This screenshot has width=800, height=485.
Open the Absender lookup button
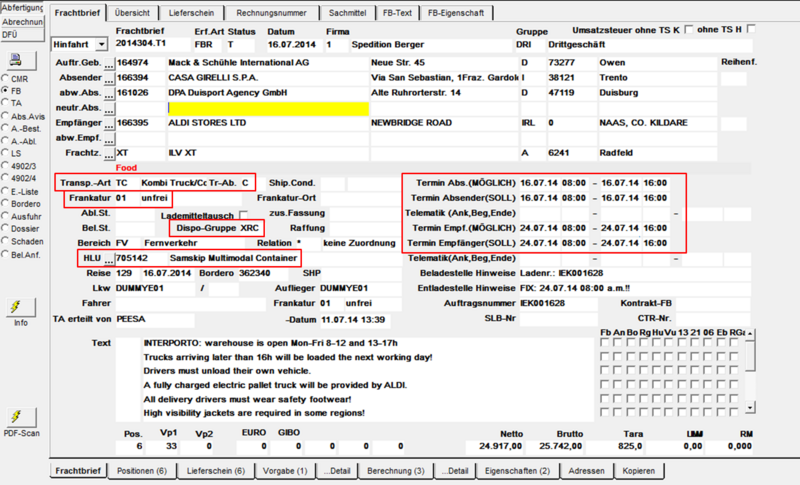click(x=109, y=79)
